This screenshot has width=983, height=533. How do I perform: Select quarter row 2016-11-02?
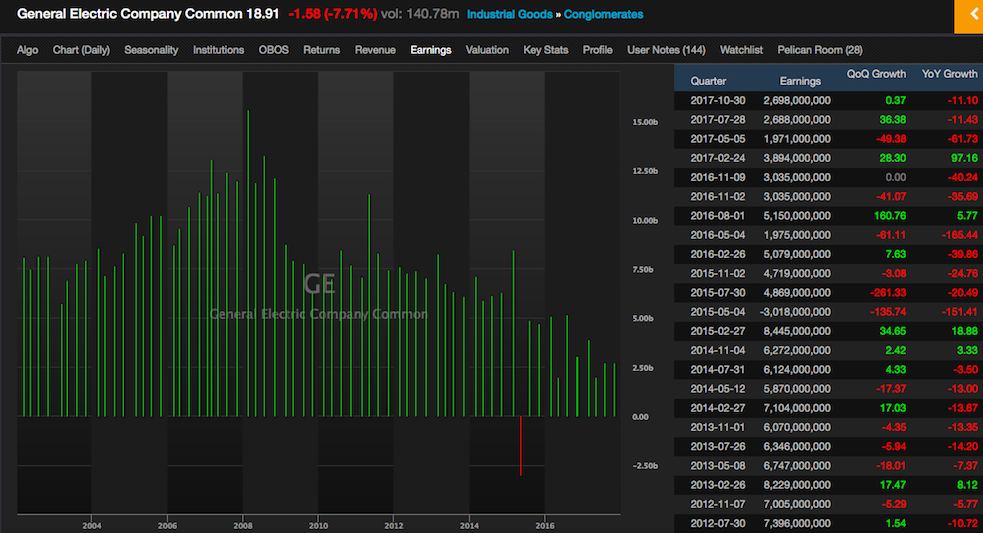(x=828, y=197)
